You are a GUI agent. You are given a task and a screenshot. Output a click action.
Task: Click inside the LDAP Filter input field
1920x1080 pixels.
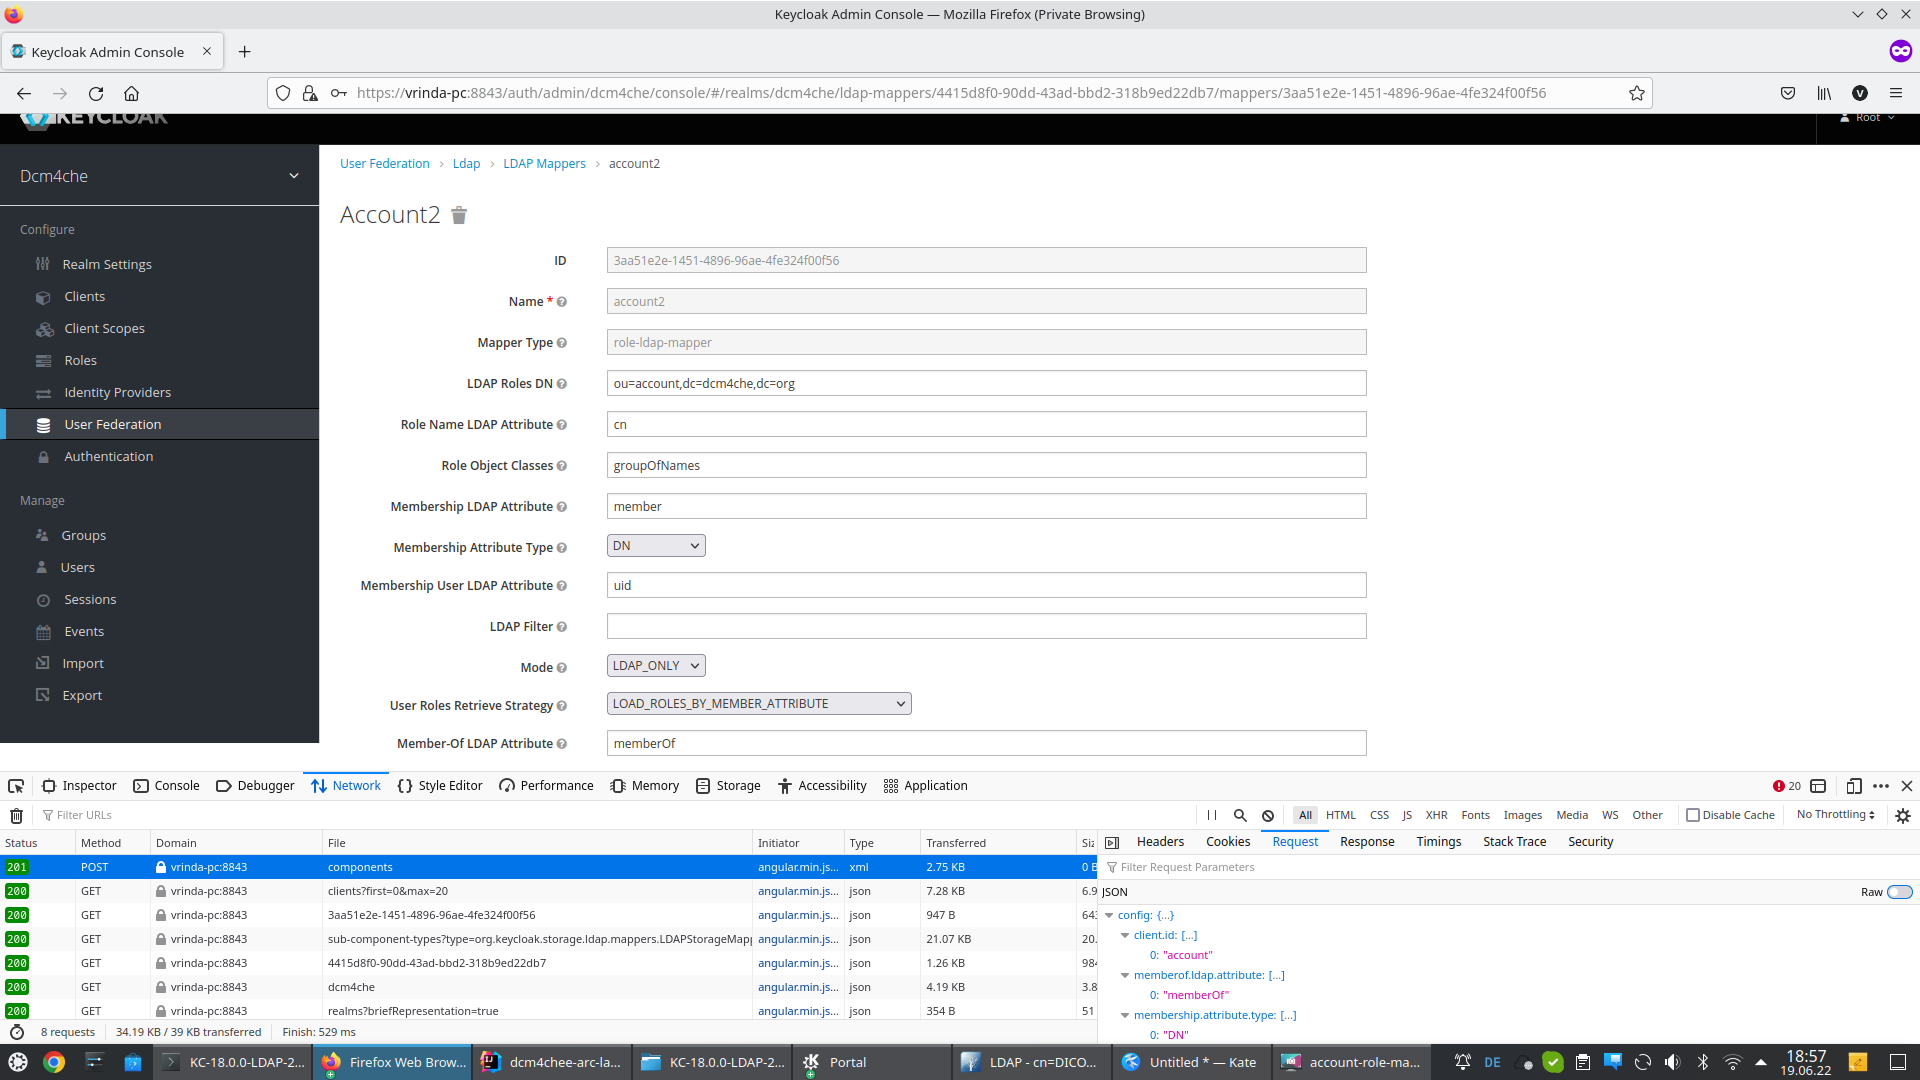pos(985,626)
